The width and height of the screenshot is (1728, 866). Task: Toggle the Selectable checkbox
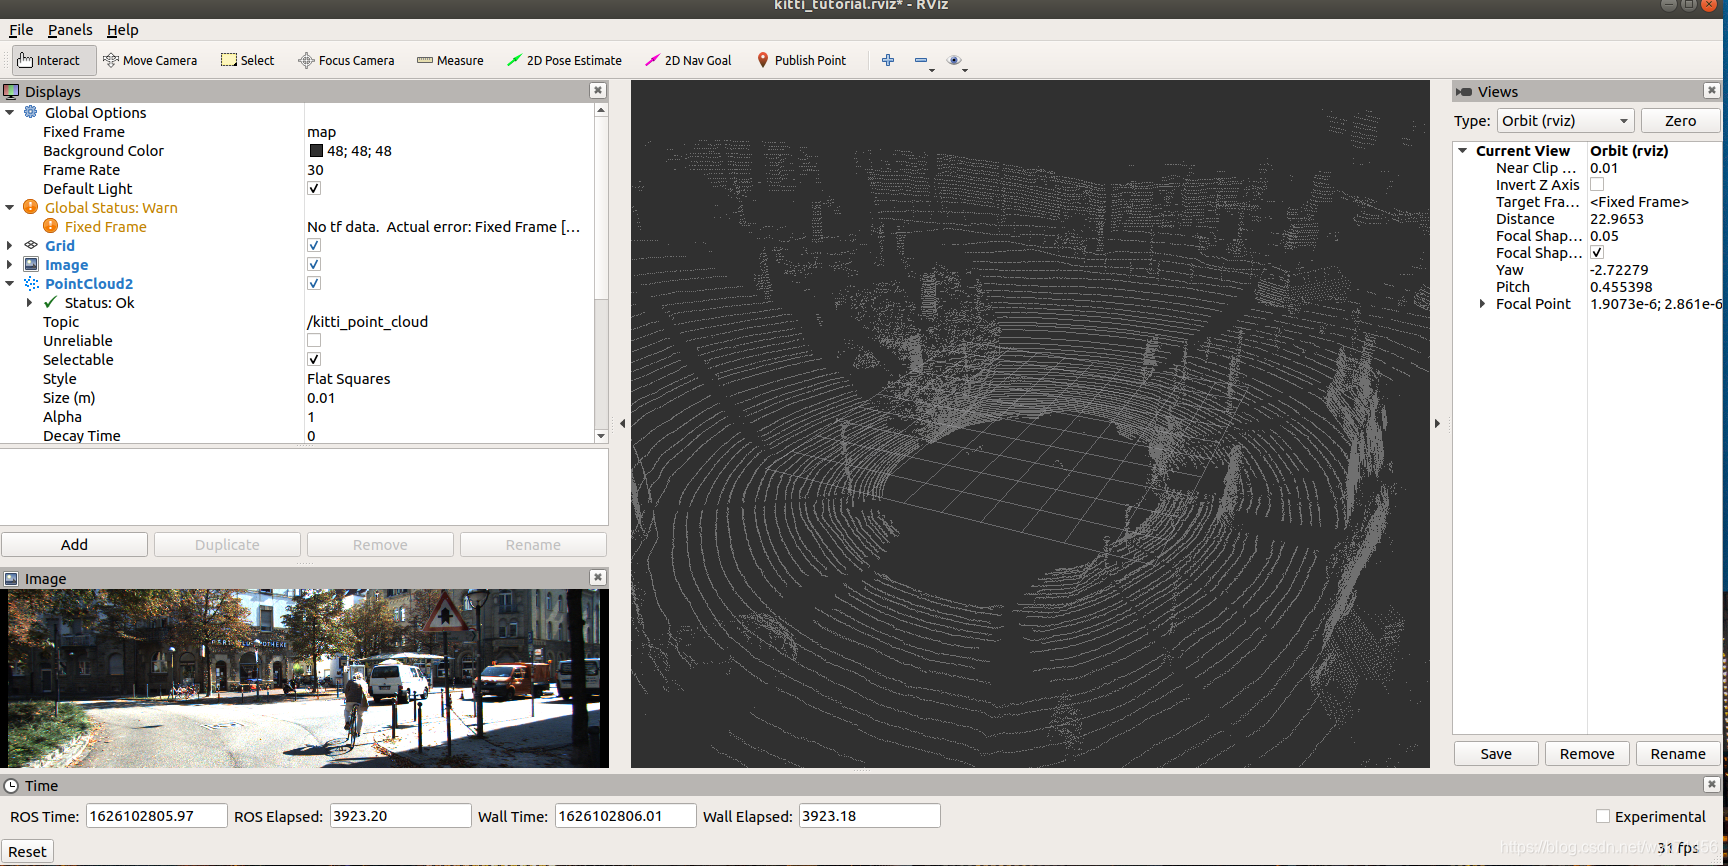pyautogui.click(x=314, y=359)
